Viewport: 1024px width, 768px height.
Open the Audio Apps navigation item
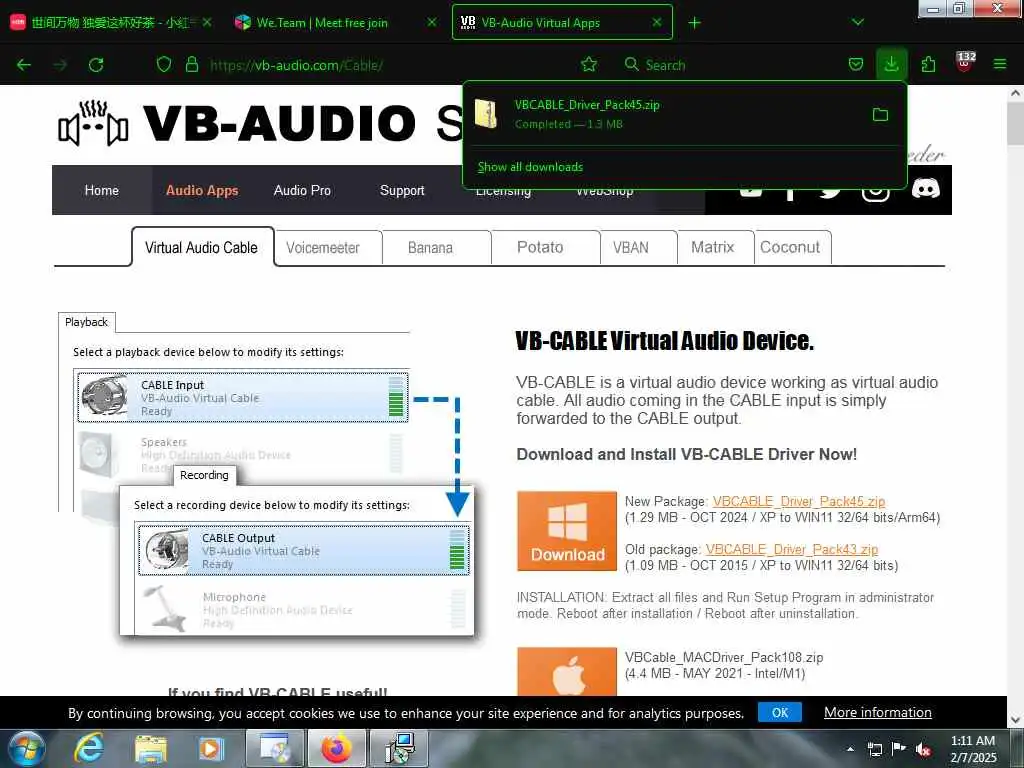click(x=202, y=190)
